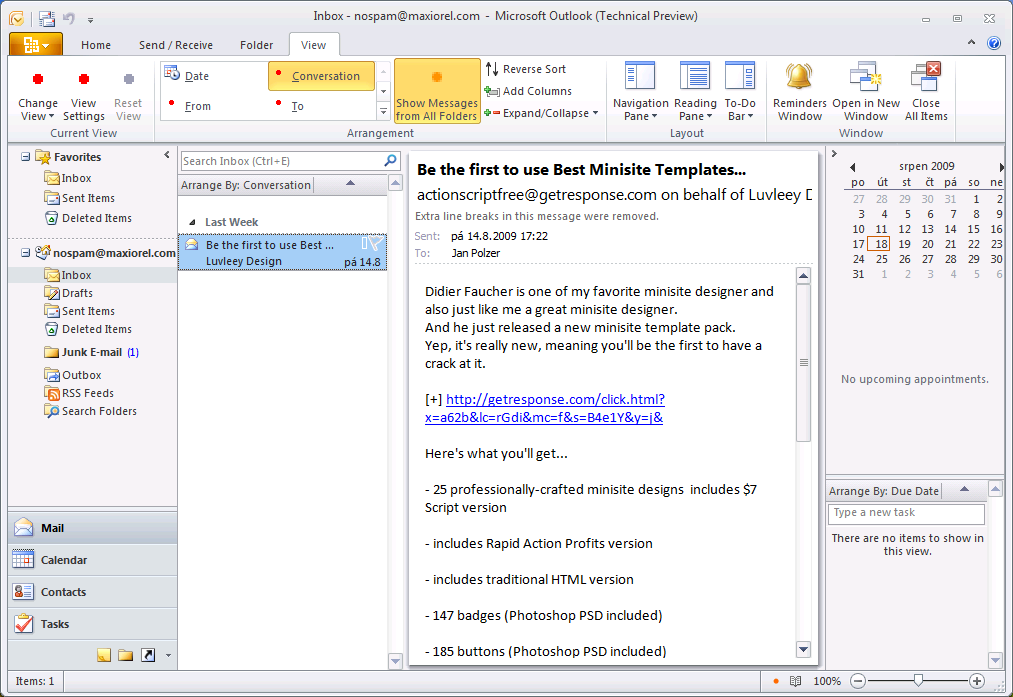Viewport: 1013px width, 697px height.
Task: Open the Outbox folder
Action: click(x=81, y=375)
